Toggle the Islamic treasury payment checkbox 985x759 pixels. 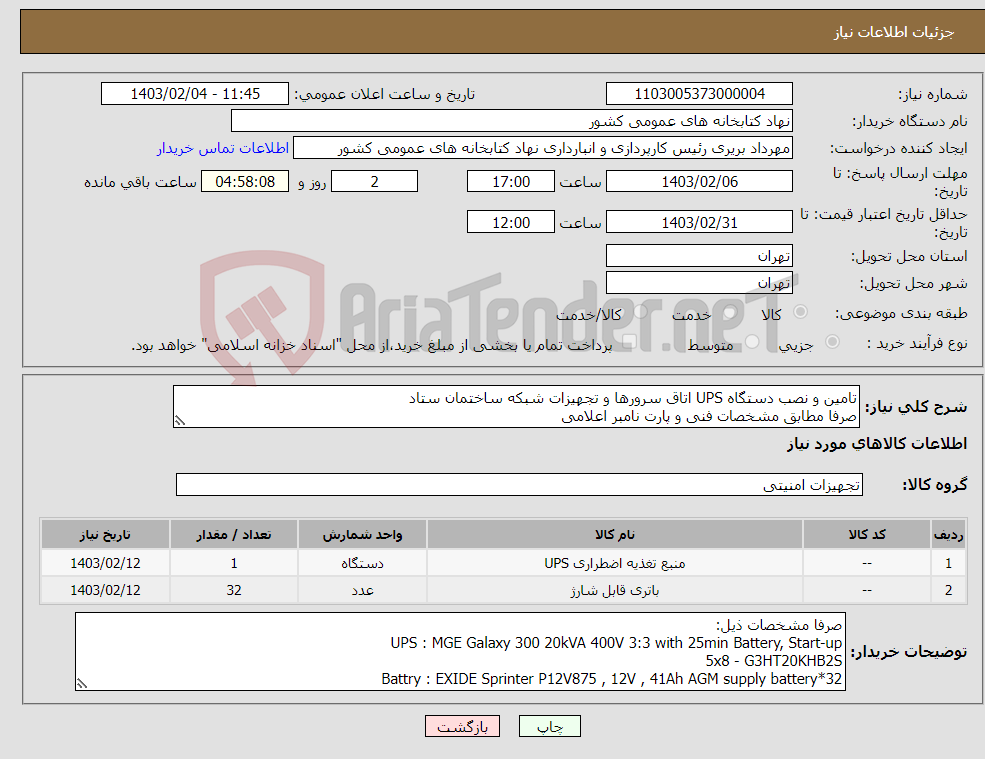tap(629, 342)
